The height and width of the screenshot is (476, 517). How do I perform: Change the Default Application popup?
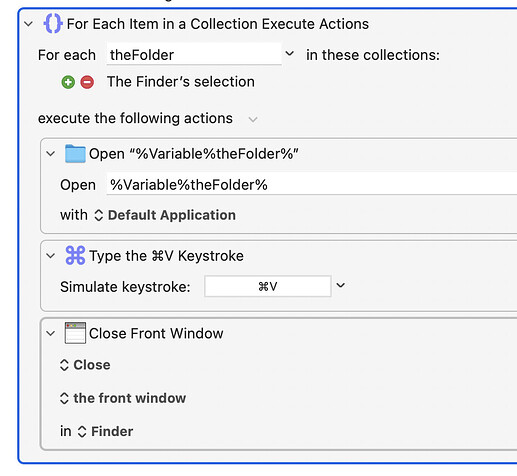(x=165, y=215)
